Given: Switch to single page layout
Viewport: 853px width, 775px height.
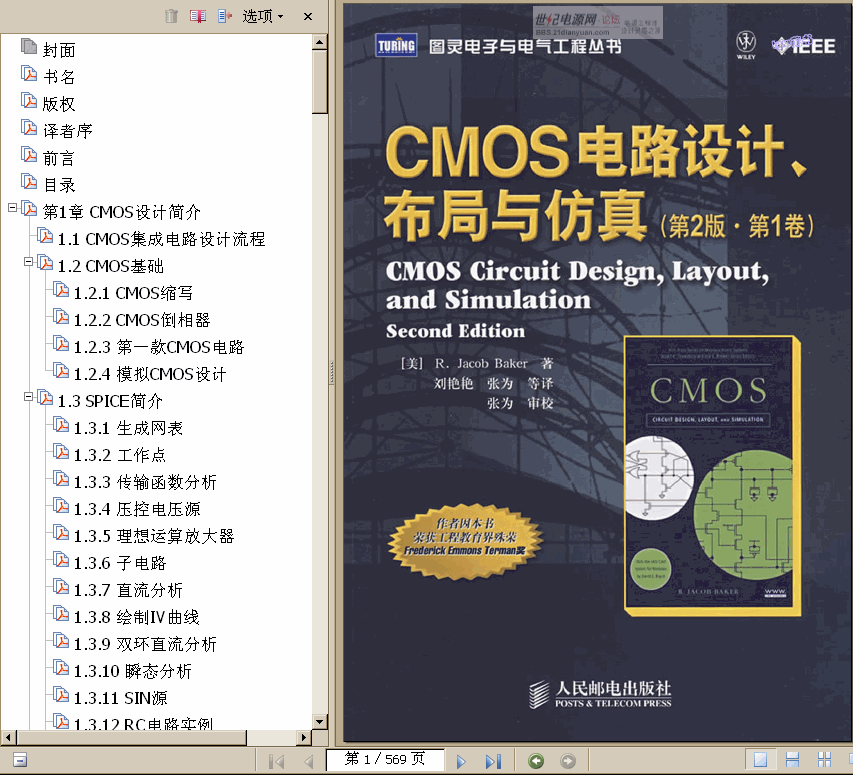Looking at the screenshot, I should click(760, 759).
